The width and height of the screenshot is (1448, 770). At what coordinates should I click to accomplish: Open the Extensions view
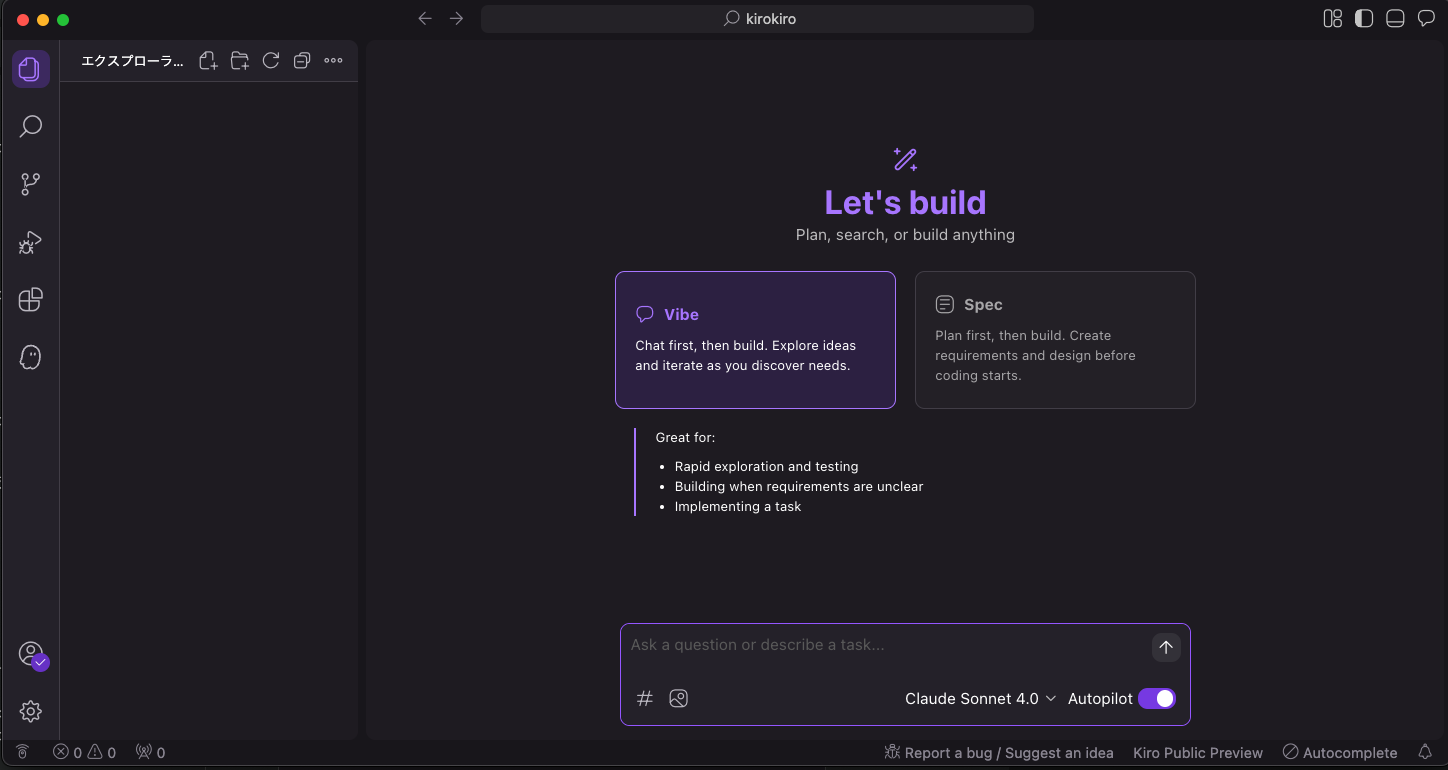click(30, 299)
